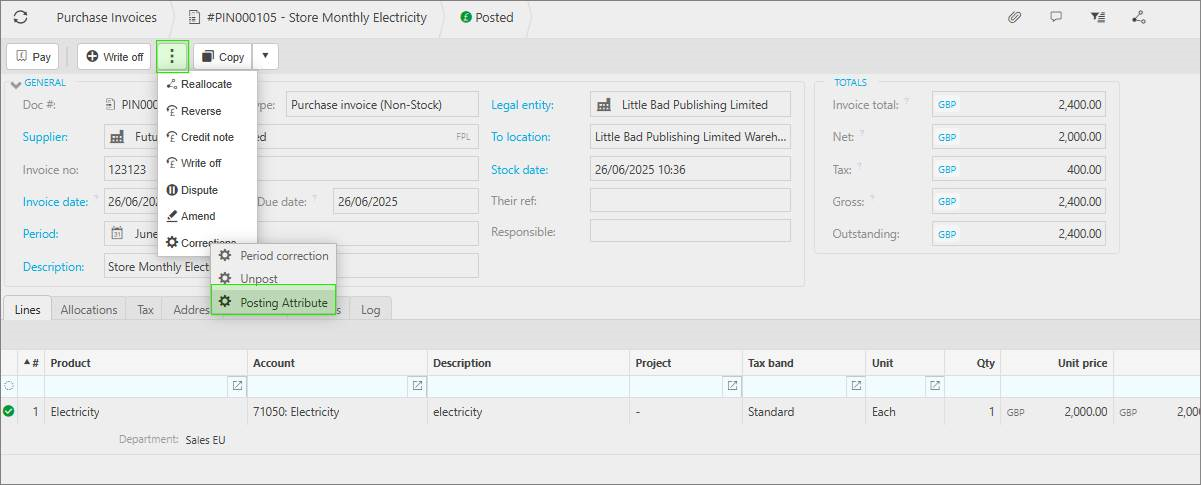Open the attachments paperclip icon
The image size is (1201, 485).
click(1014, 17)
